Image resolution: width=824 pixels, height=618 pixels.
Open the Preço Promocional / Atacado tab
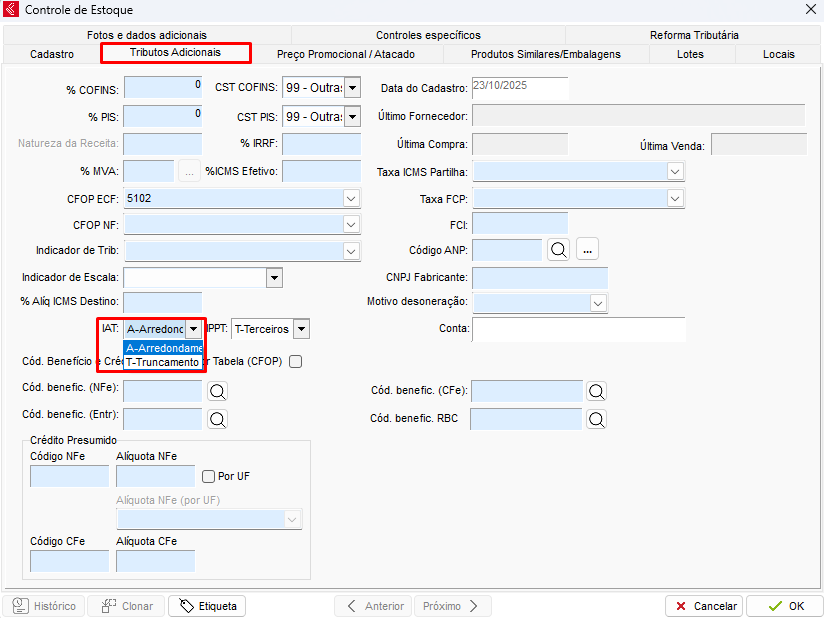[x=345, y=54]
